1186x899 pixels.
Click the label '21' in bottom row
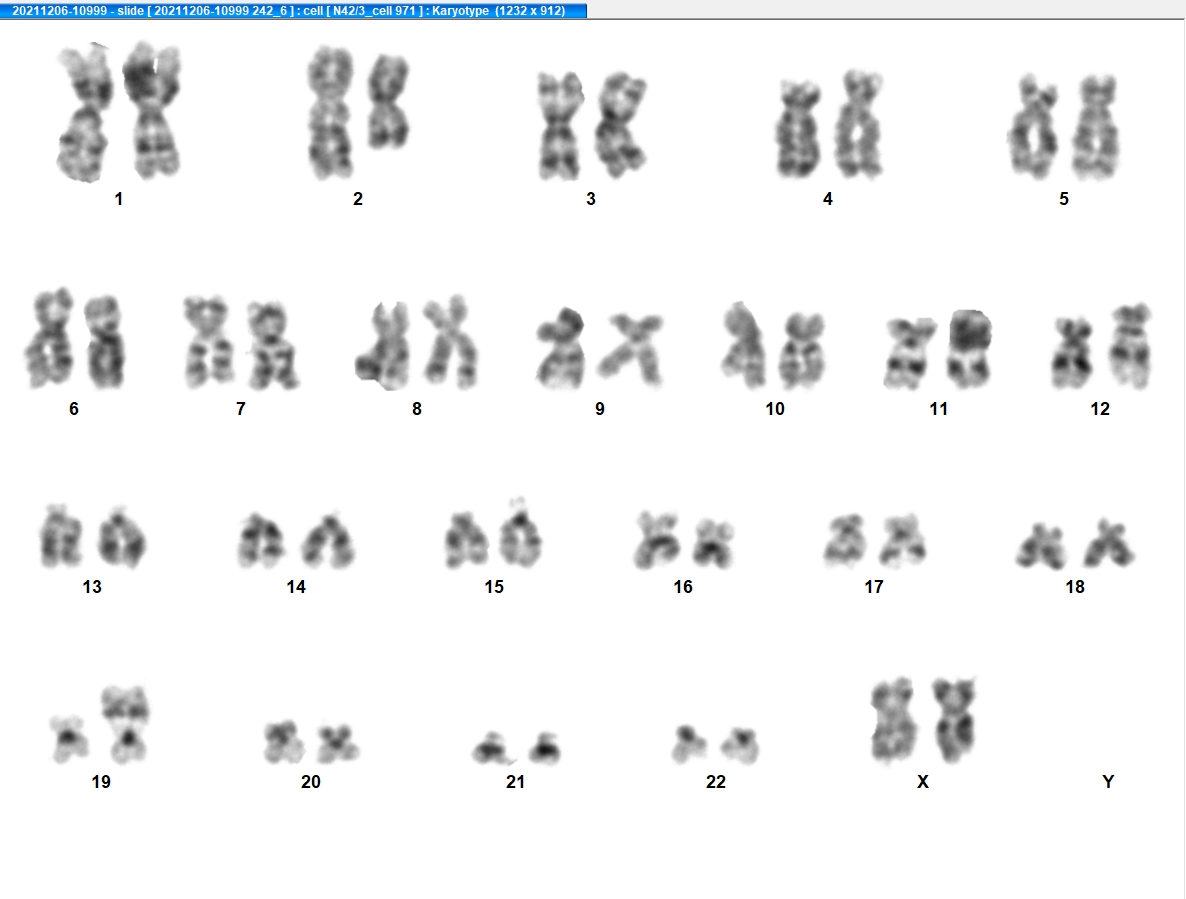pos(516,782)
